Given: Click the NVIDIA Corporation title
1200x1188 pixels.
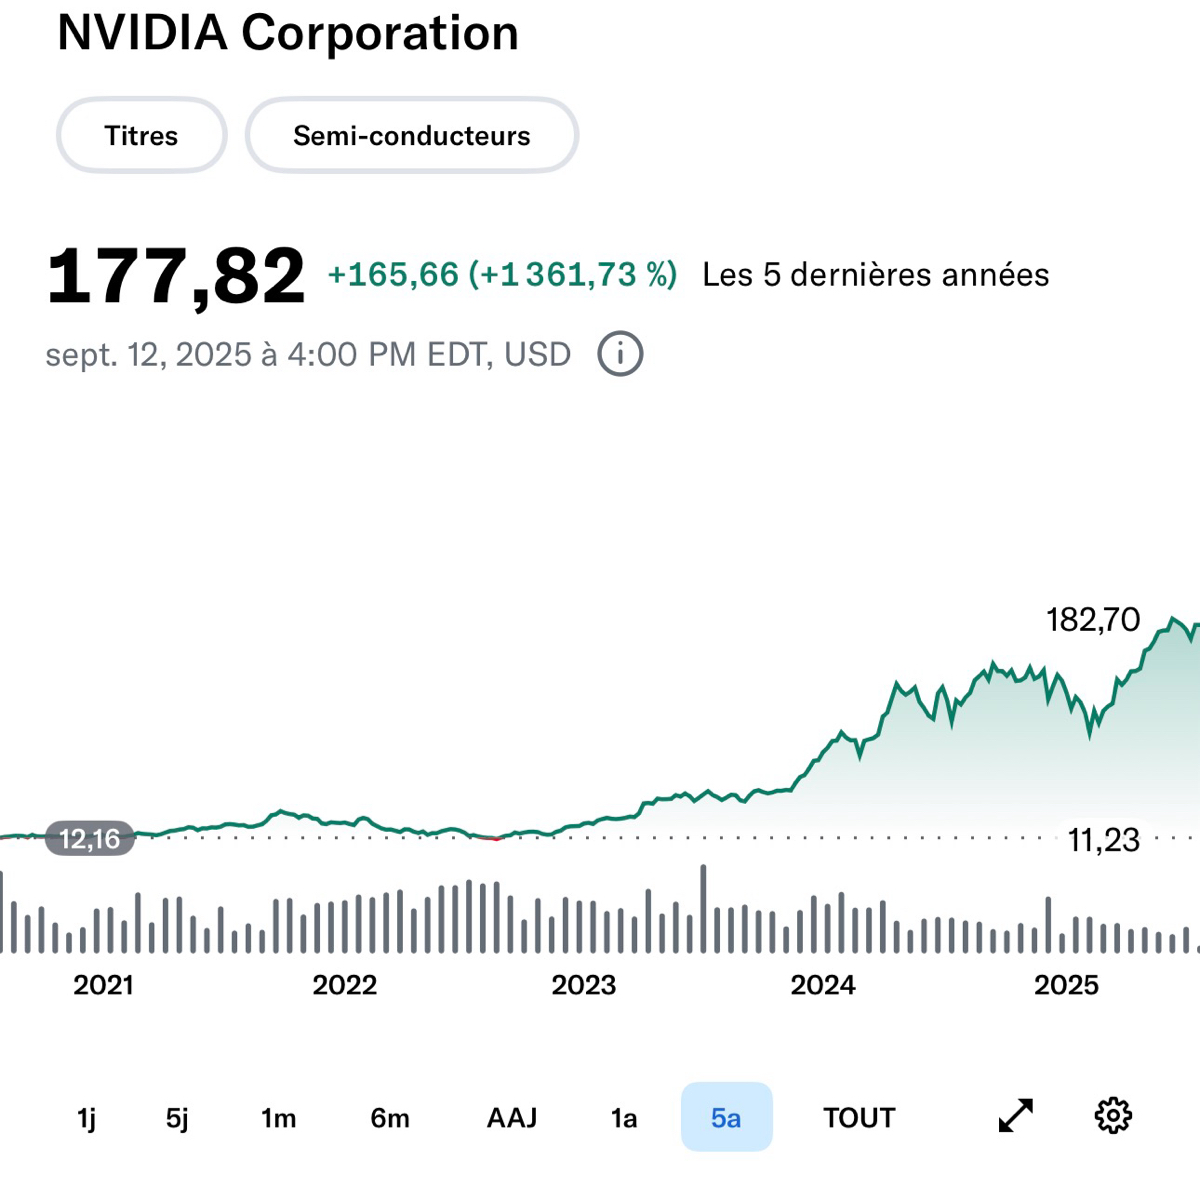Looking at the screenshot, I should tap(288, 33).
